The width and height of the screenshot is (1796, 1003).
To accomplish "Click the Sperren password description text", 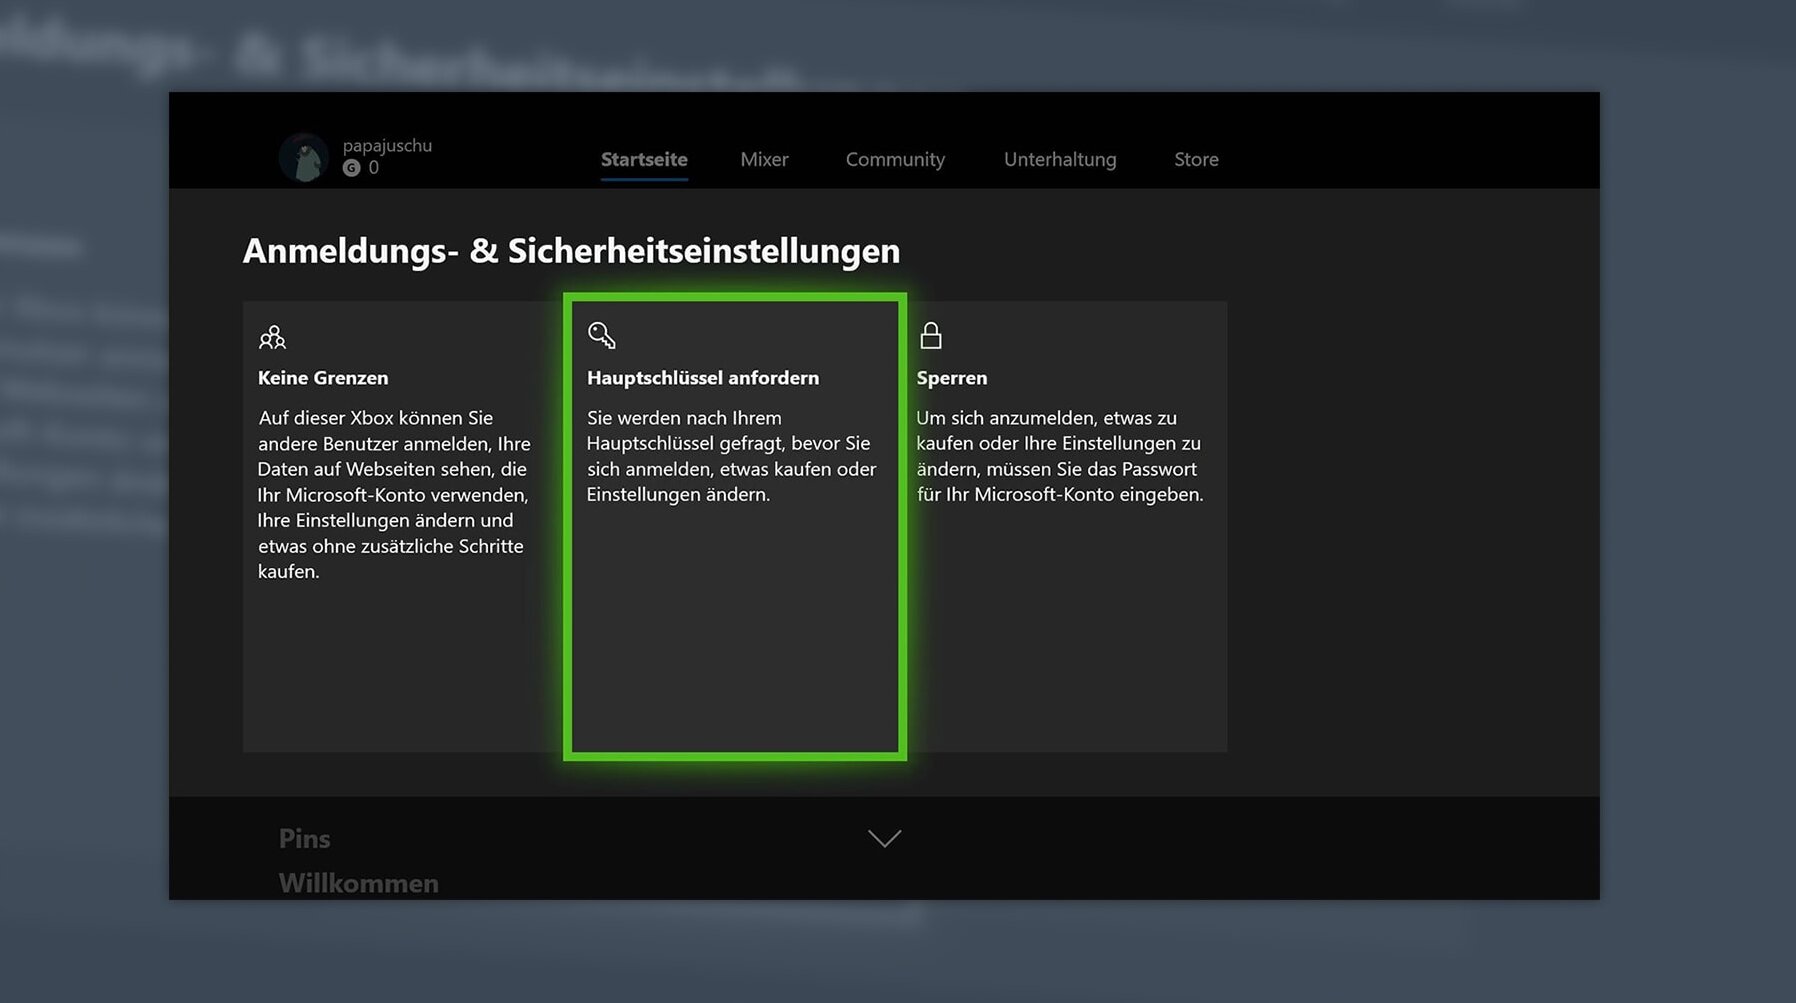I will click(1059, 456).
